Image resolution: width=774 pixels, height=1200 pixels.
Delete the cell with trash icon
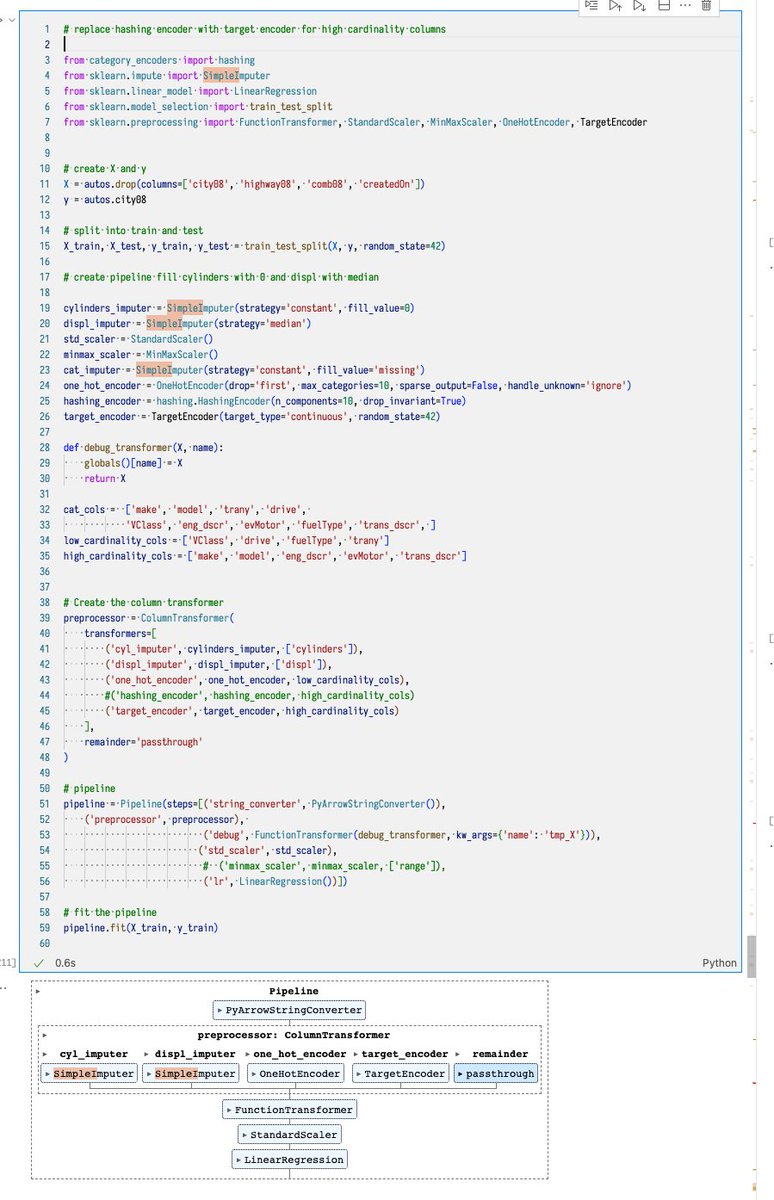pyautogui.click(x=706, y=6)
